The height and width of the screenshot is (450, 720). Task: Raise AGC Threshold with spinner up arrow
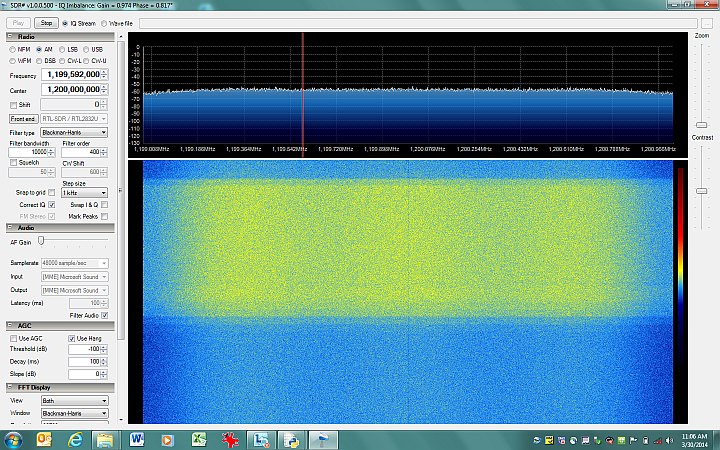coord(104,347)
